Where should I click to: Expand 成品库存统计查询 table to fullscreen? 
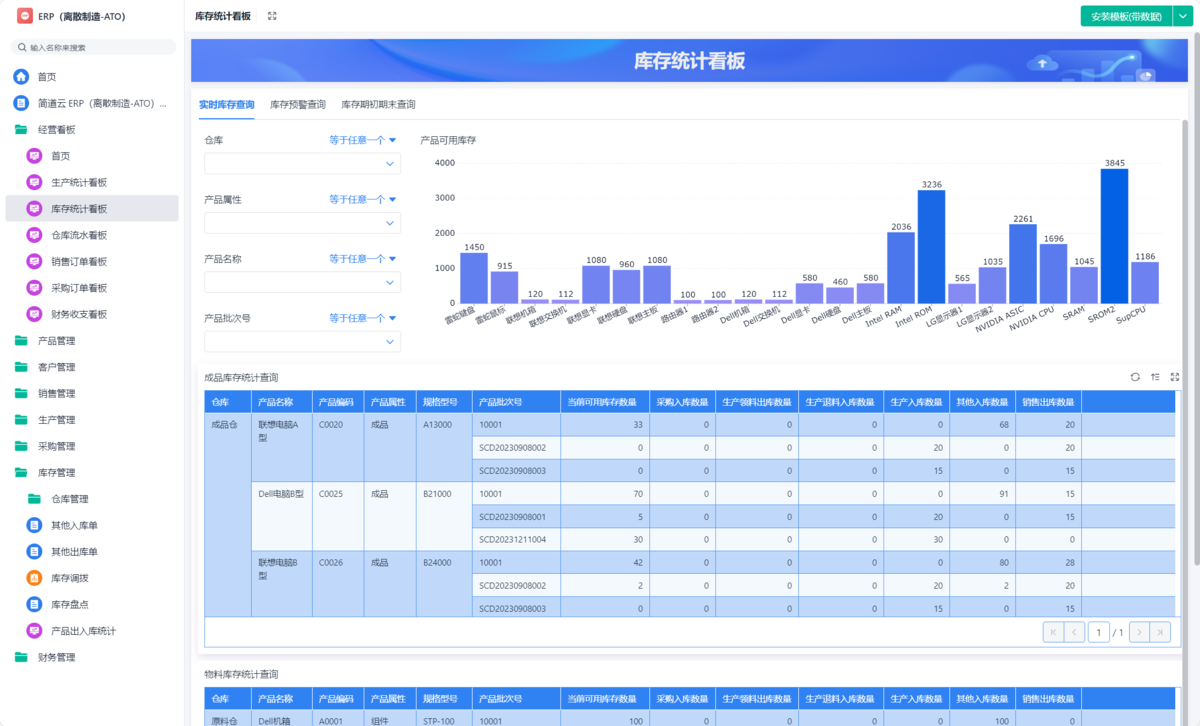click(x=1175, y=377)
